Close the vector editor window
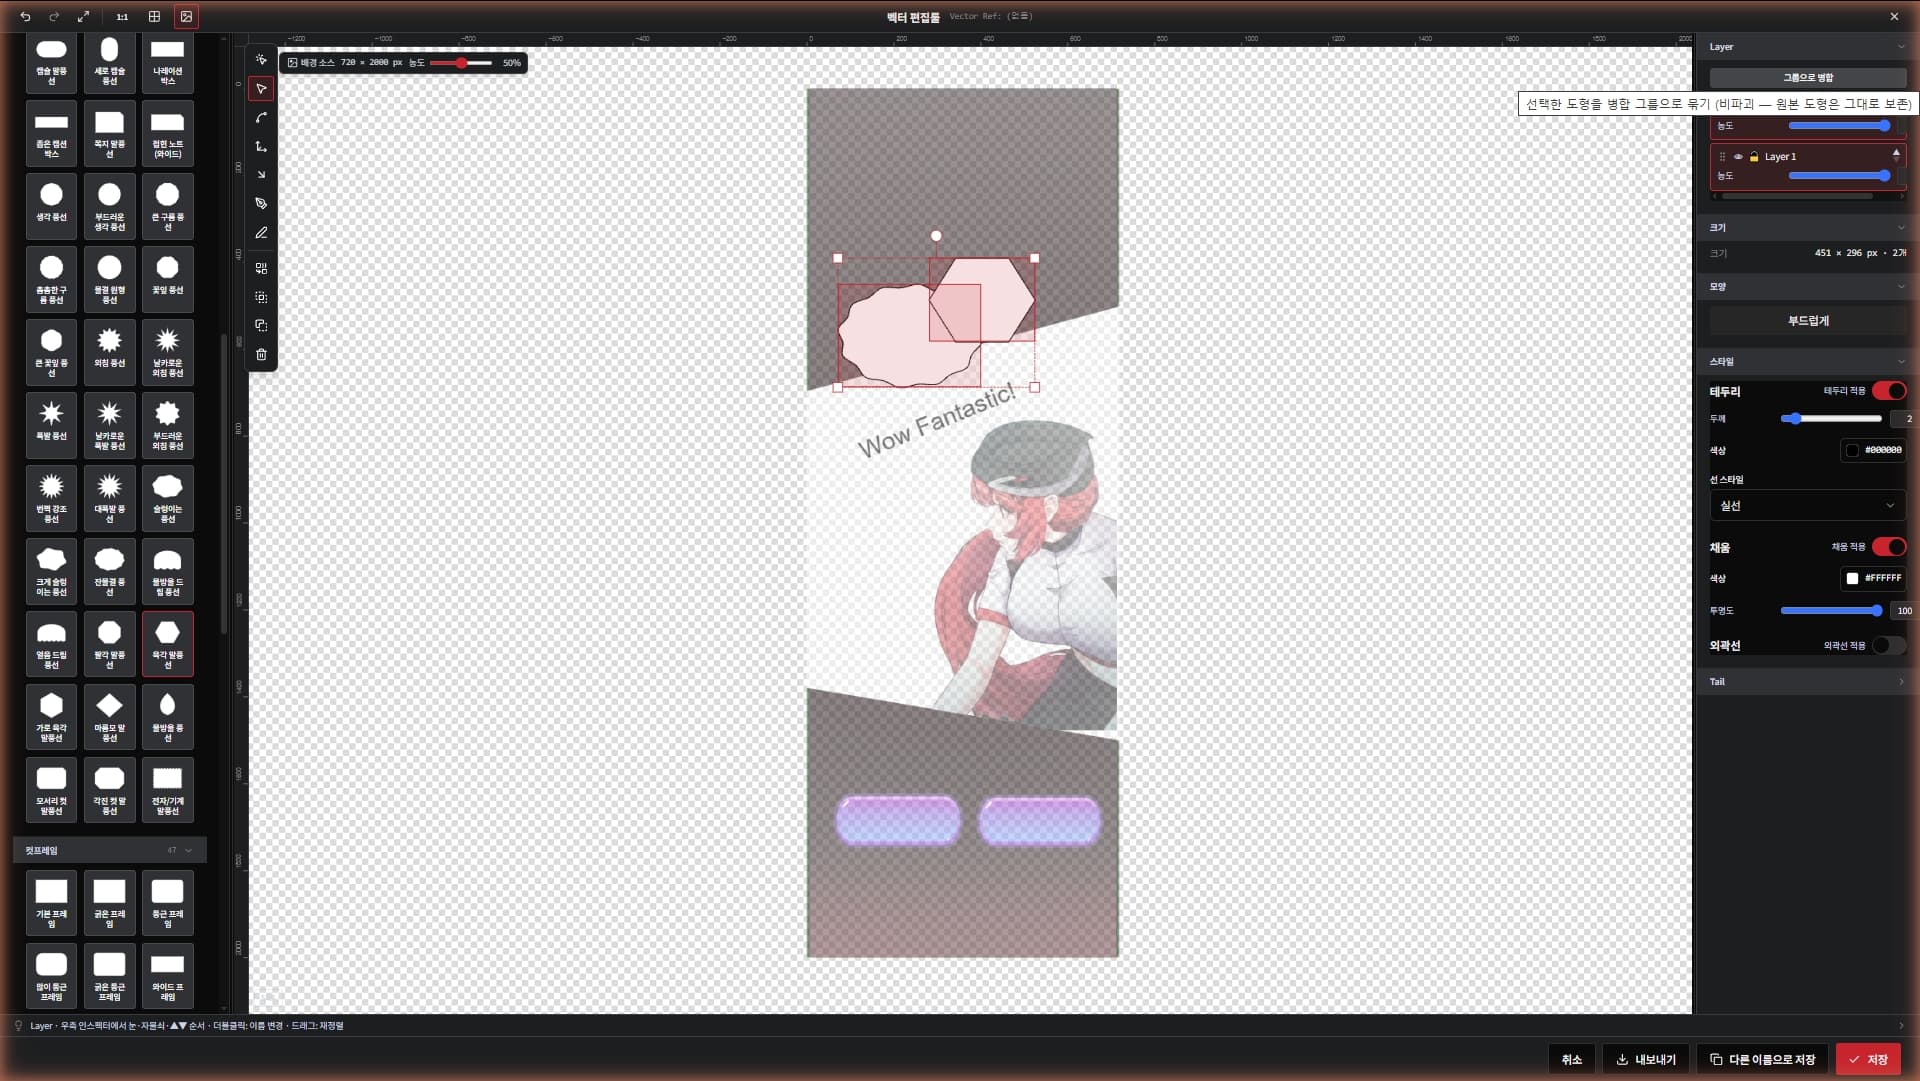This screenshot has height=1081, width=1920. point(1894,17)
